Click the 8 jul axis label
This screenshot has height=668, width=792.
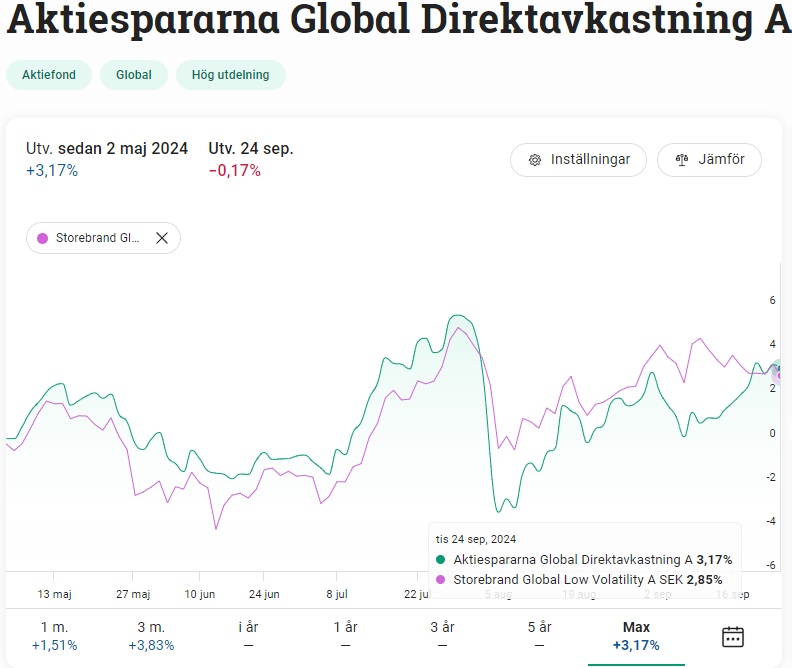(337, 594)
